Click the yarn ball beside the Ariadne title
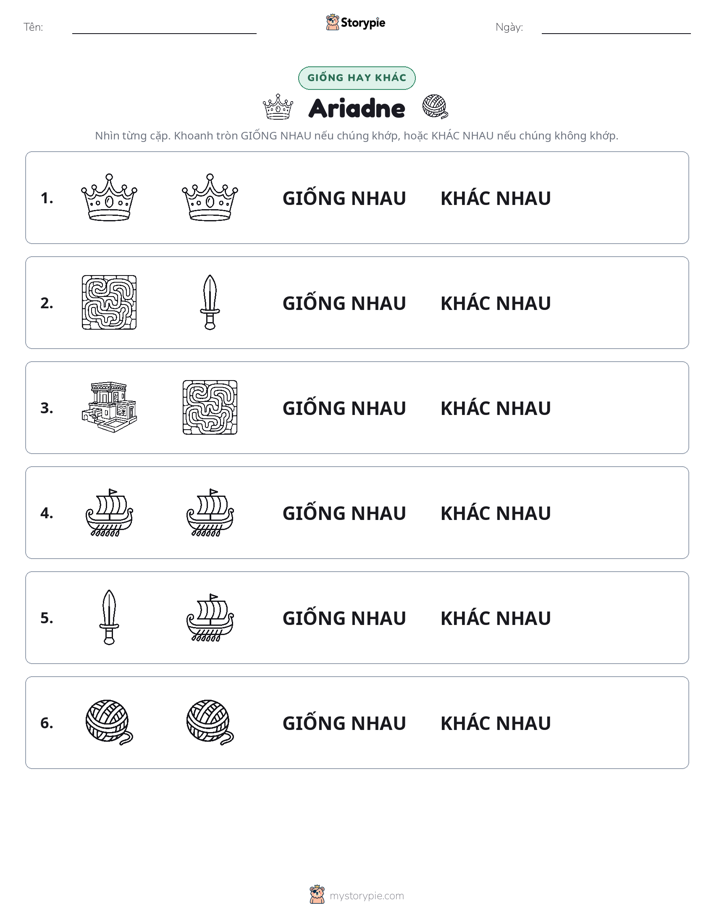Screen dimensions: 714x924 click(435, 107)
